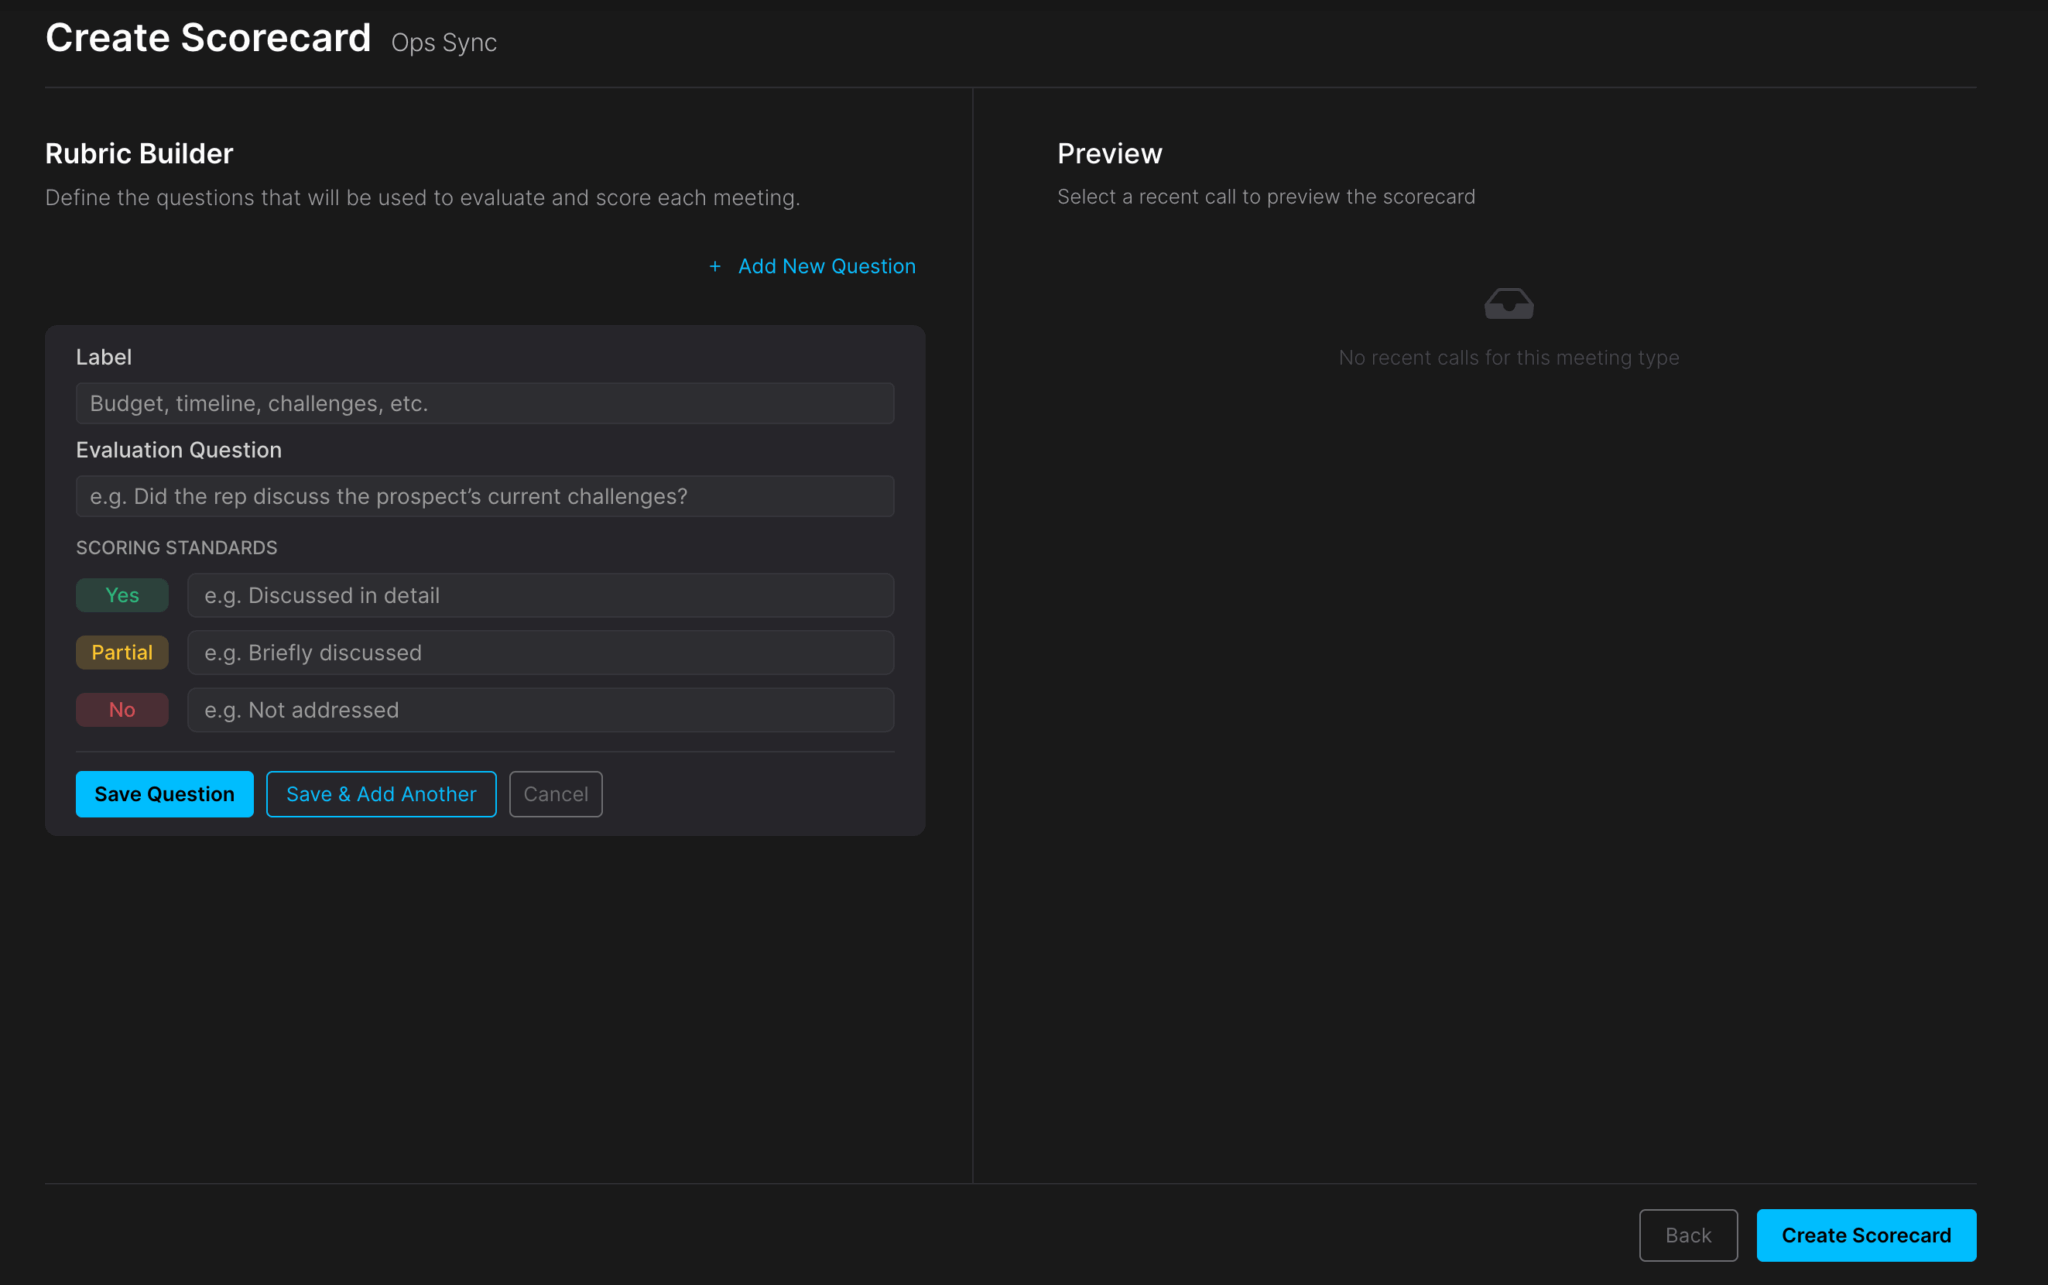Go Back to the previous step
This screenshot has width=2048, height=1285.
(1687, 1235)
